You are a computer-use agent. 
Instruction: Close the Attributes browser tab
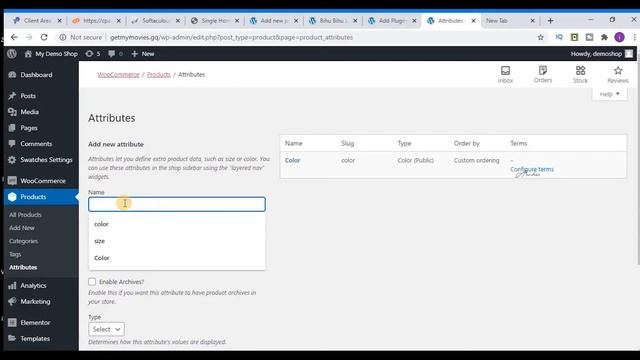point(473,20)
